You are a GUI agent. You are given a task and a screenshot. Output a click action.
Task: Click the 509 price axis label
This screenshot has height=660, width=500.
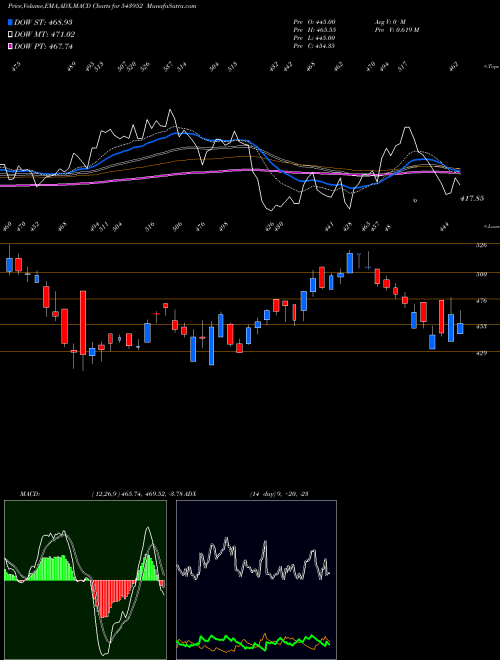pyautogui.click(x=482, y=274)
